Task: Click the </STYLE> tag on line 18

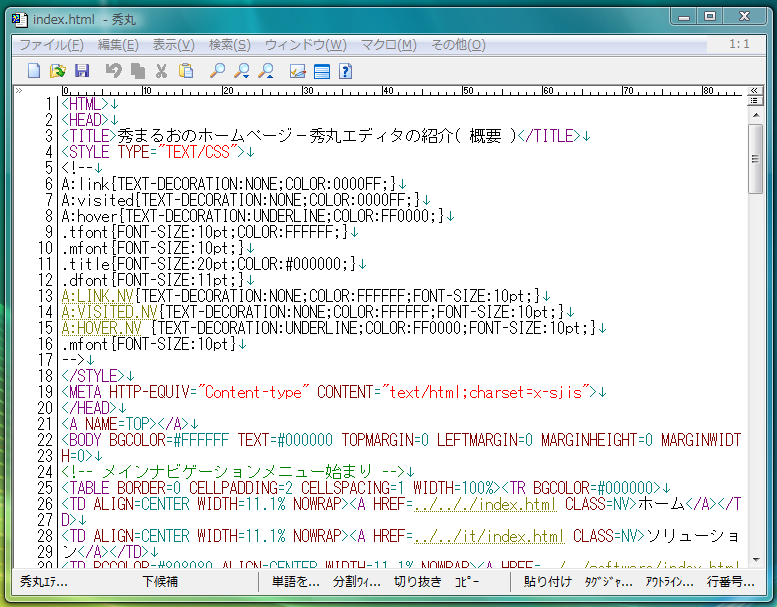Action: (x=93, y=376)
